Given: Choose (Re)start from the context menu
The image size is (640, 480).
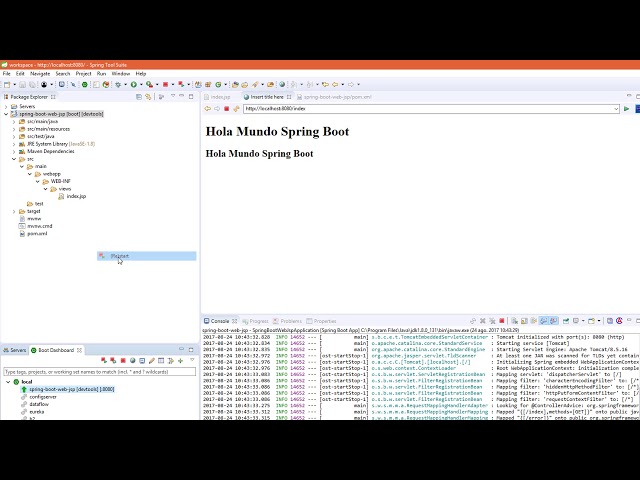Looking at the screenshot, I should click(147, 256).
